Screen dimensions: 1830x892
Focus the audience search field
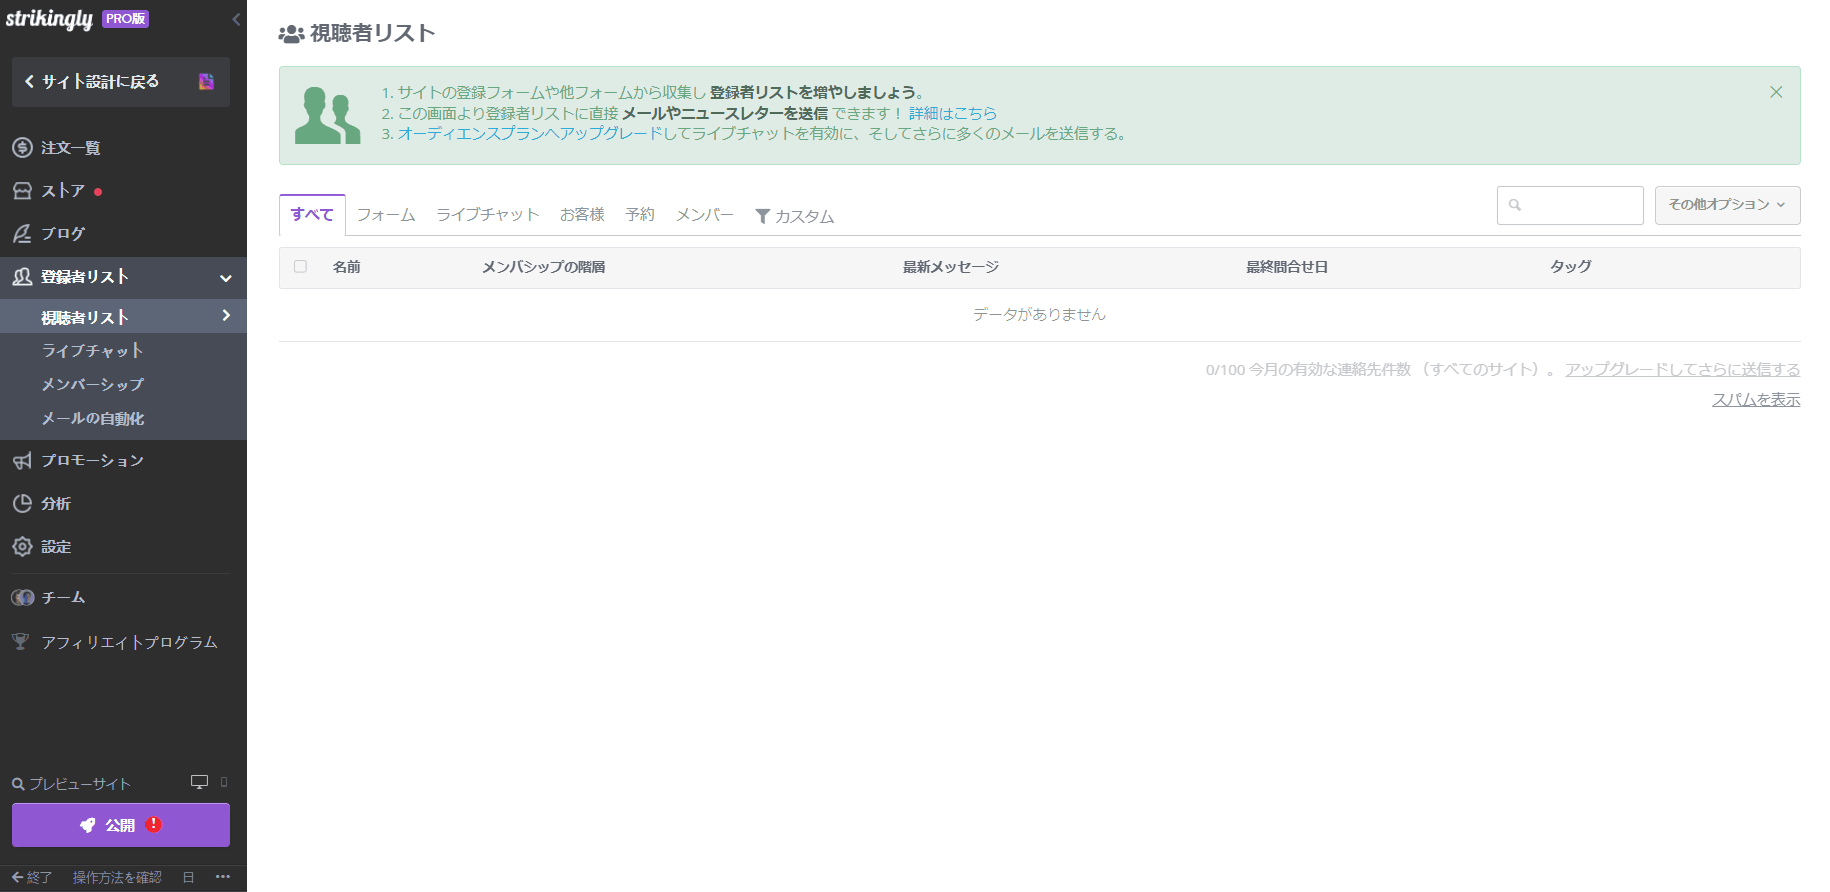point(1570,205)
